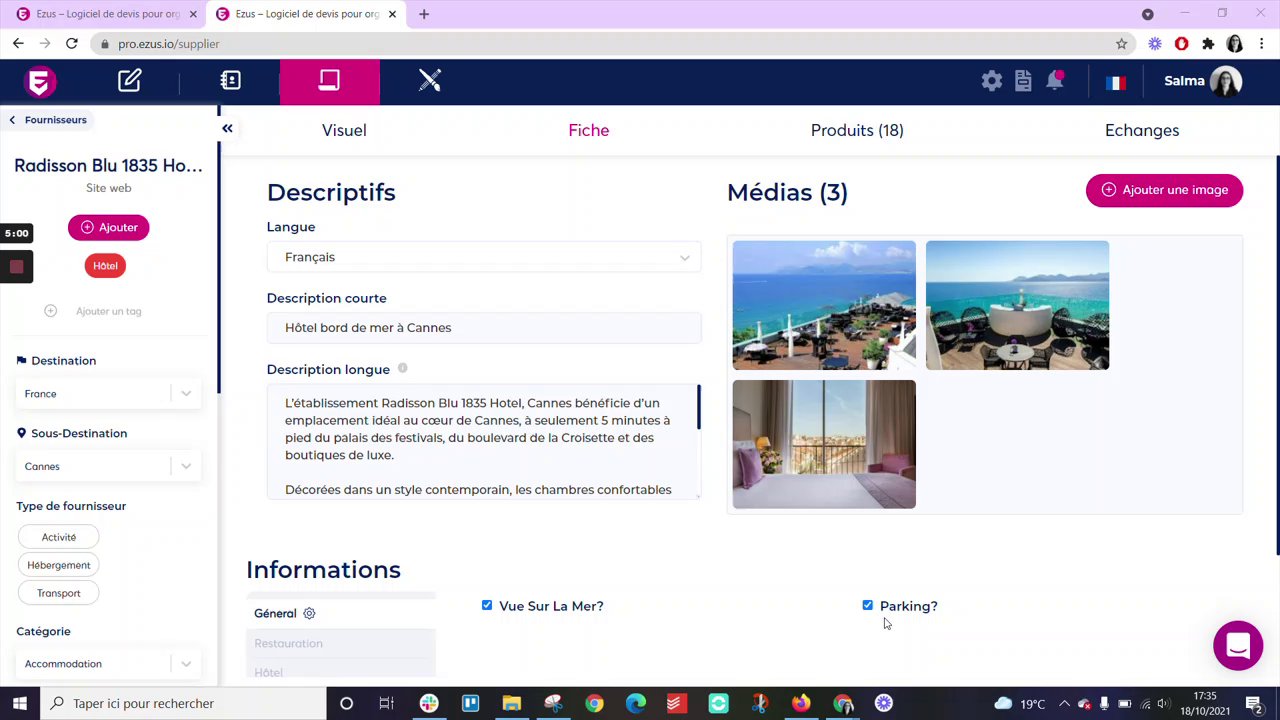Open the taskbar clock and date
The height and width of the screenshot is (720, 1280).
pyautogui.click(x=1205, y=704)
